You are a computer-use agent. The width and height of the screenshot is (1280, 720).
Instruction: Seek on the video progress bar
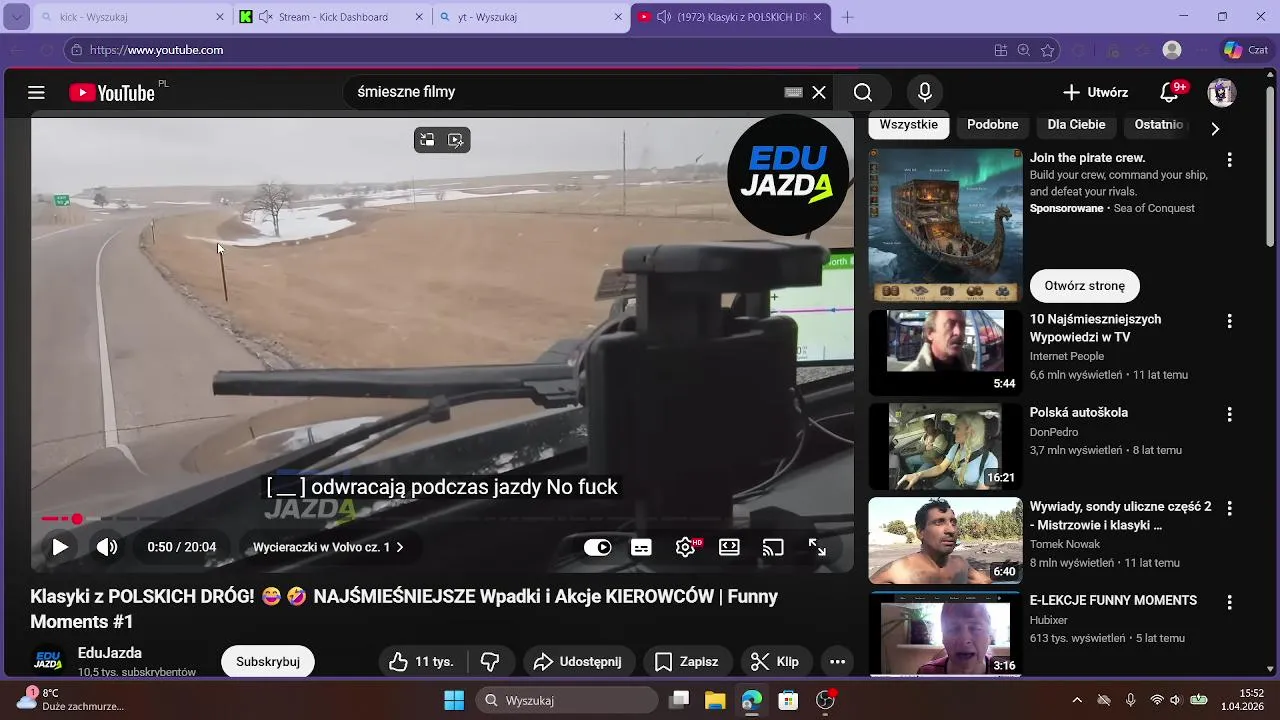tap(442, 519)
